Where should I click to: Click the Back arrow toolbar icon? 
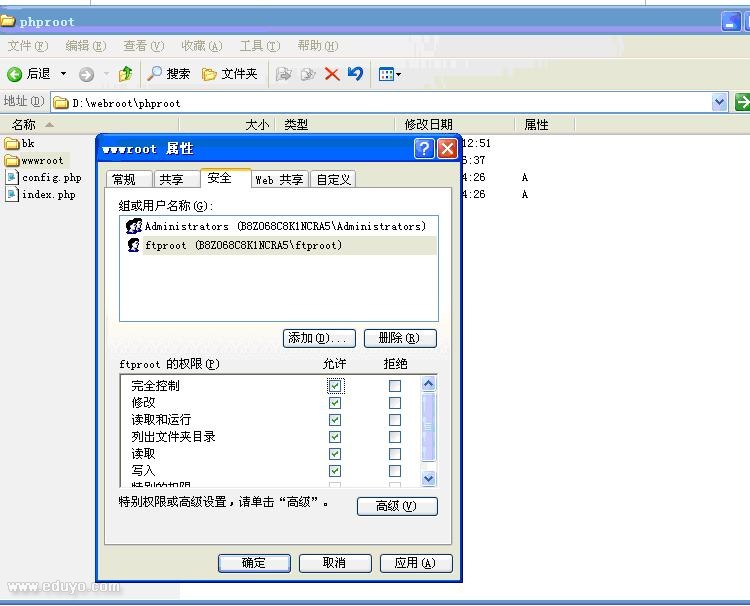click(15, 74)
